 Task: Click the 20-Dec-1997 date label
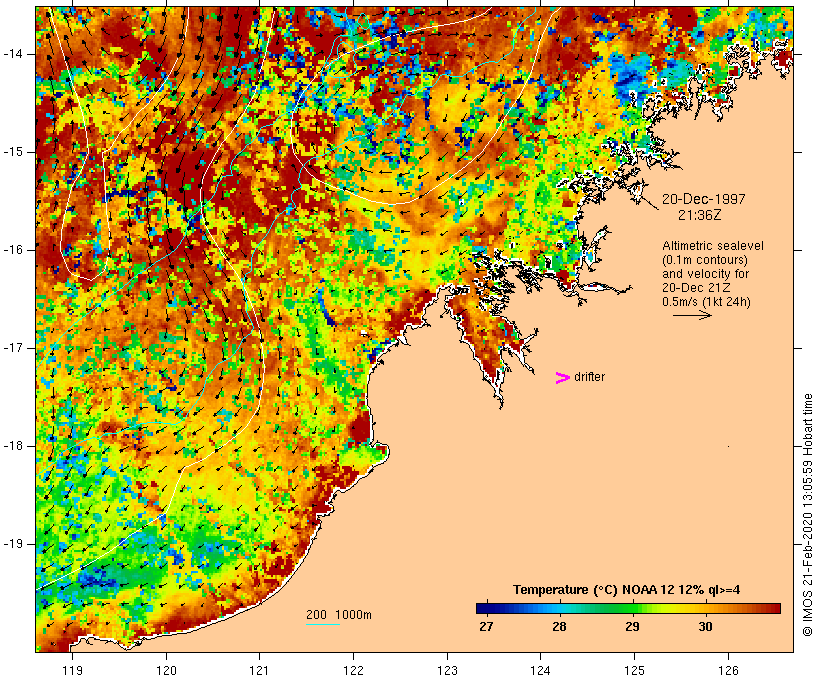tap(703, 199)
